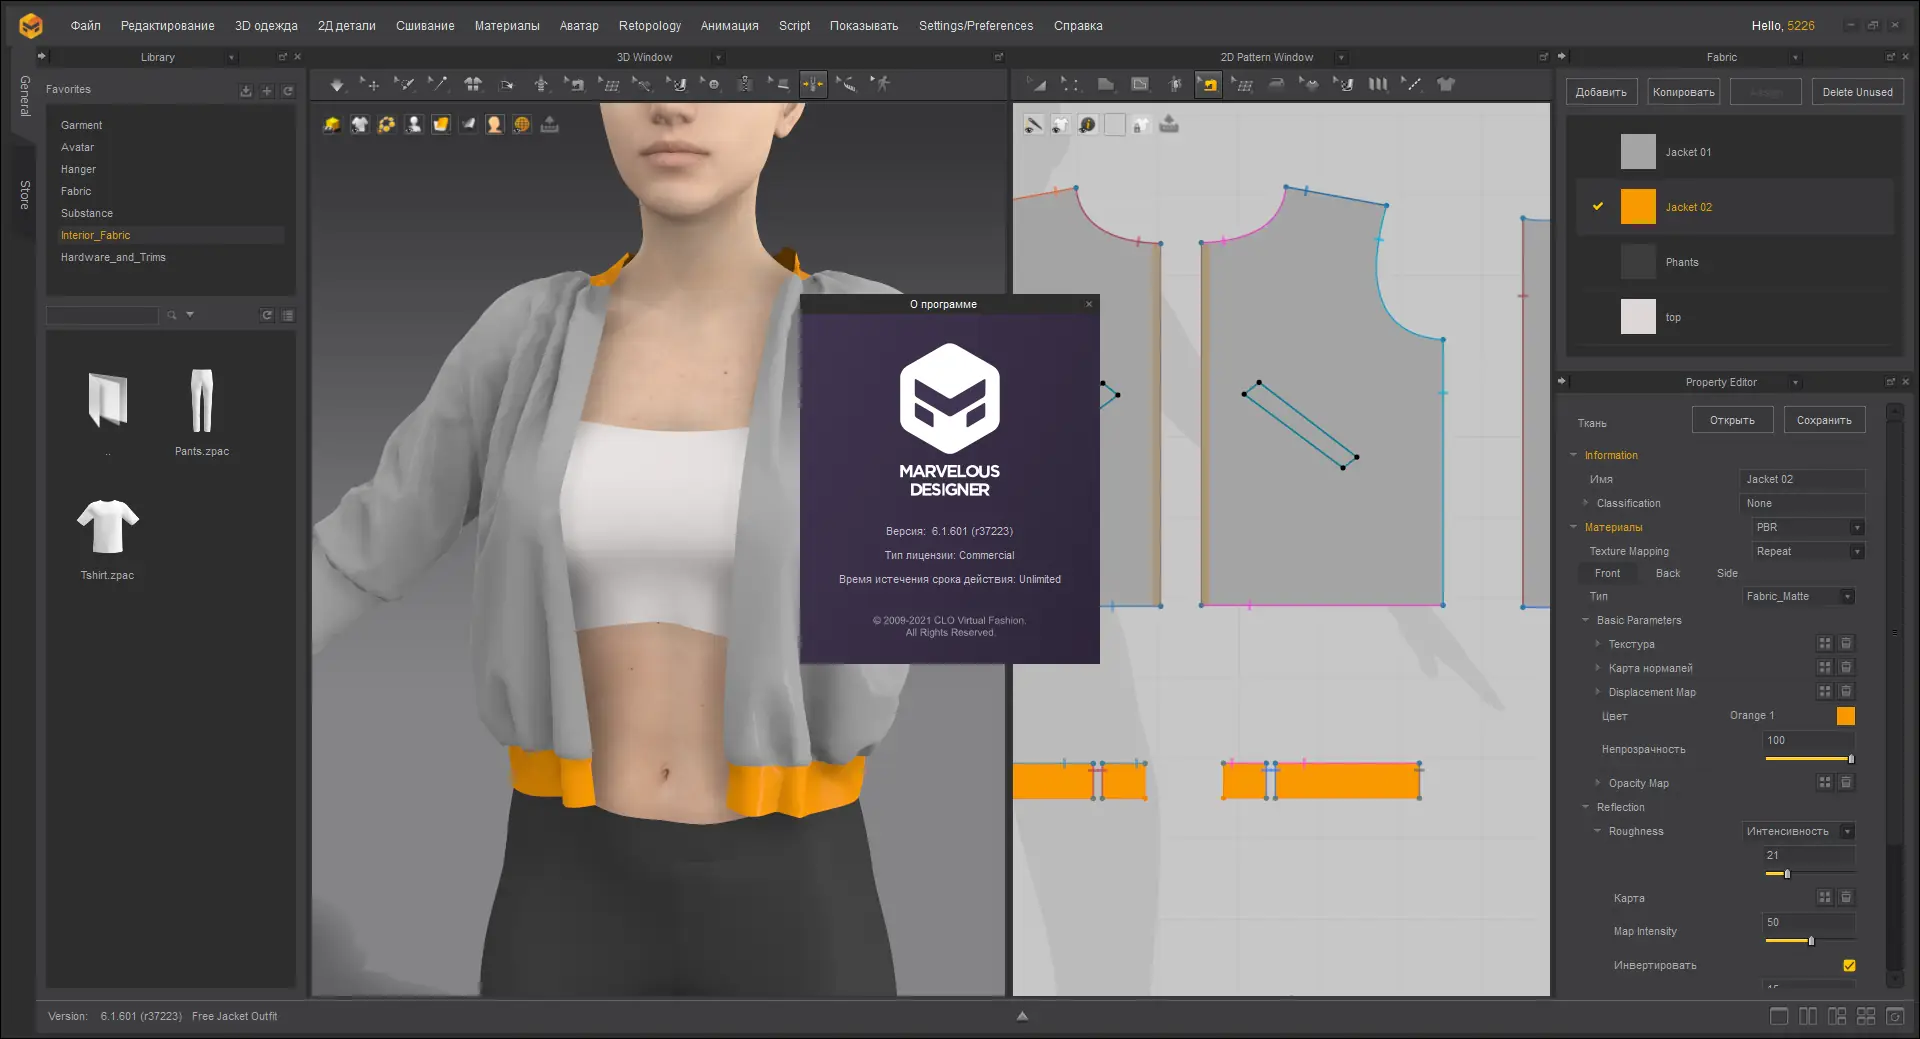Viewport: 1920px width, 1039px height.
Task: Open the Store sidebar tab
Action: [x=25, y=195]
